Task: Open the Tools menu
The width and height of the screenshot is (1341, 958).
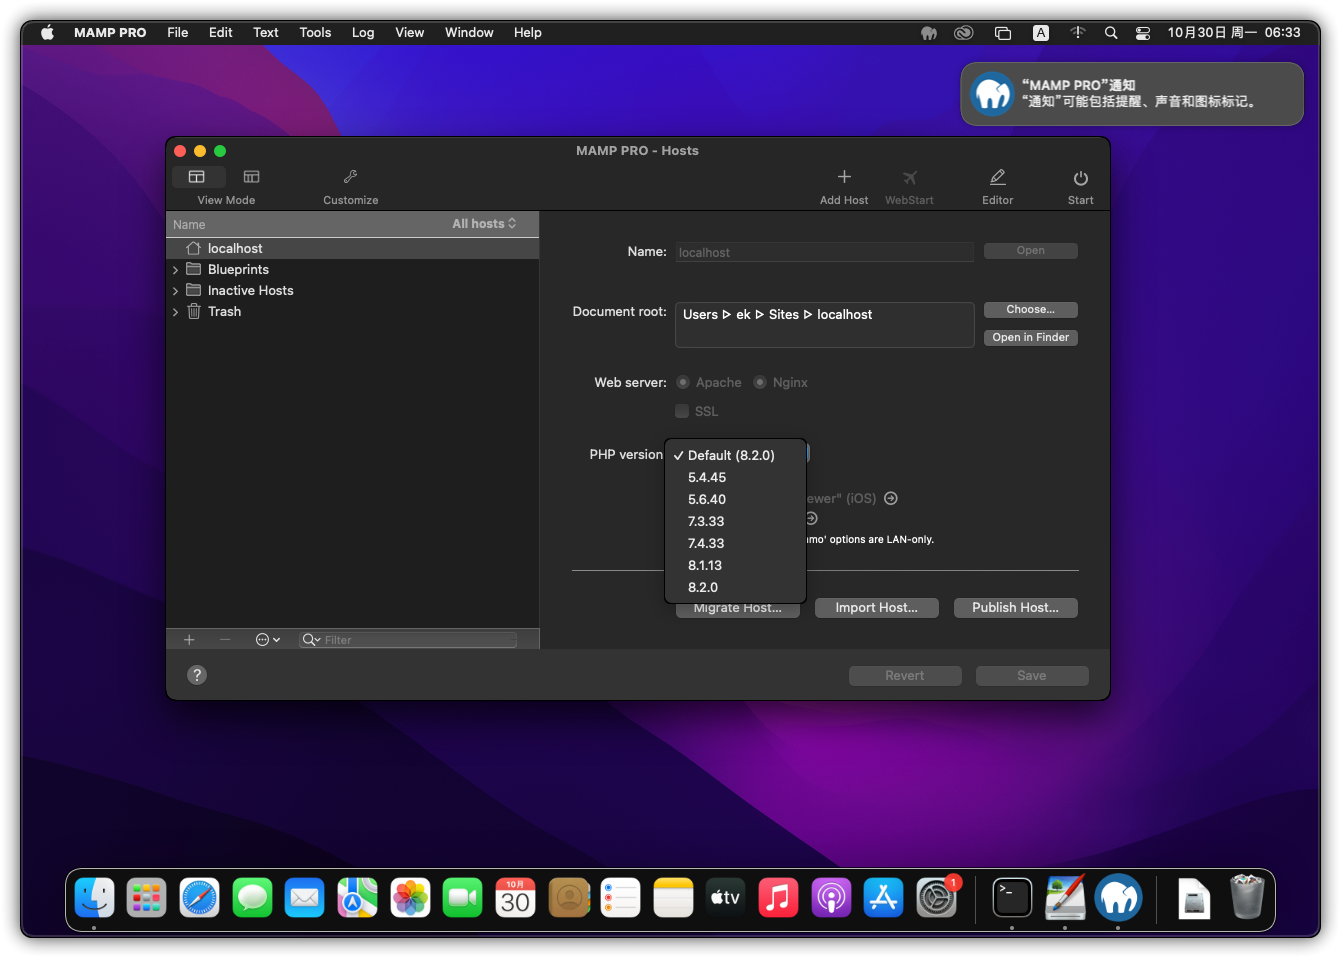Action: click(315, 33)
